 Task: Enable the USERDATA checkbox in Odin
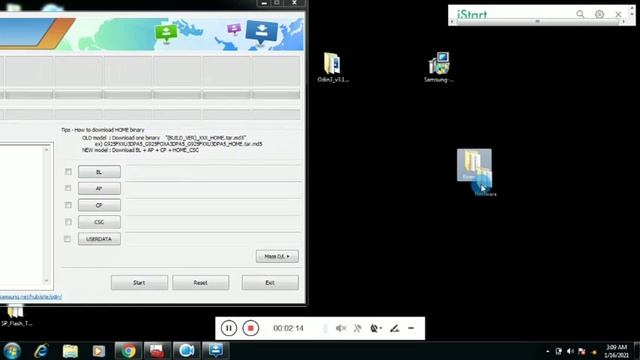tap(67, 239)
